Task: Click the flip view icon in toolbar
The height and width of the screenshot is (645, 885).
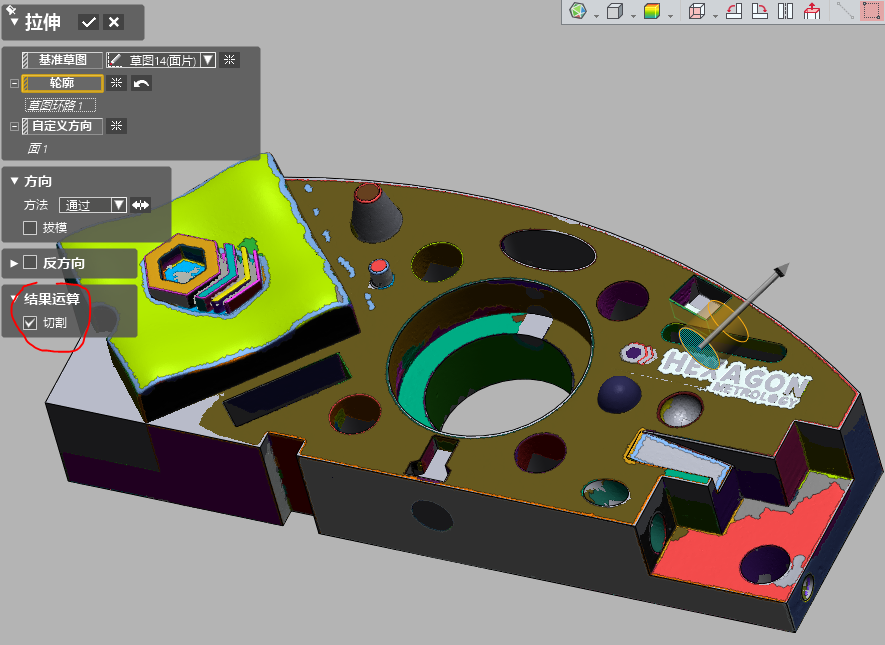Action: (x=785, y=12)
